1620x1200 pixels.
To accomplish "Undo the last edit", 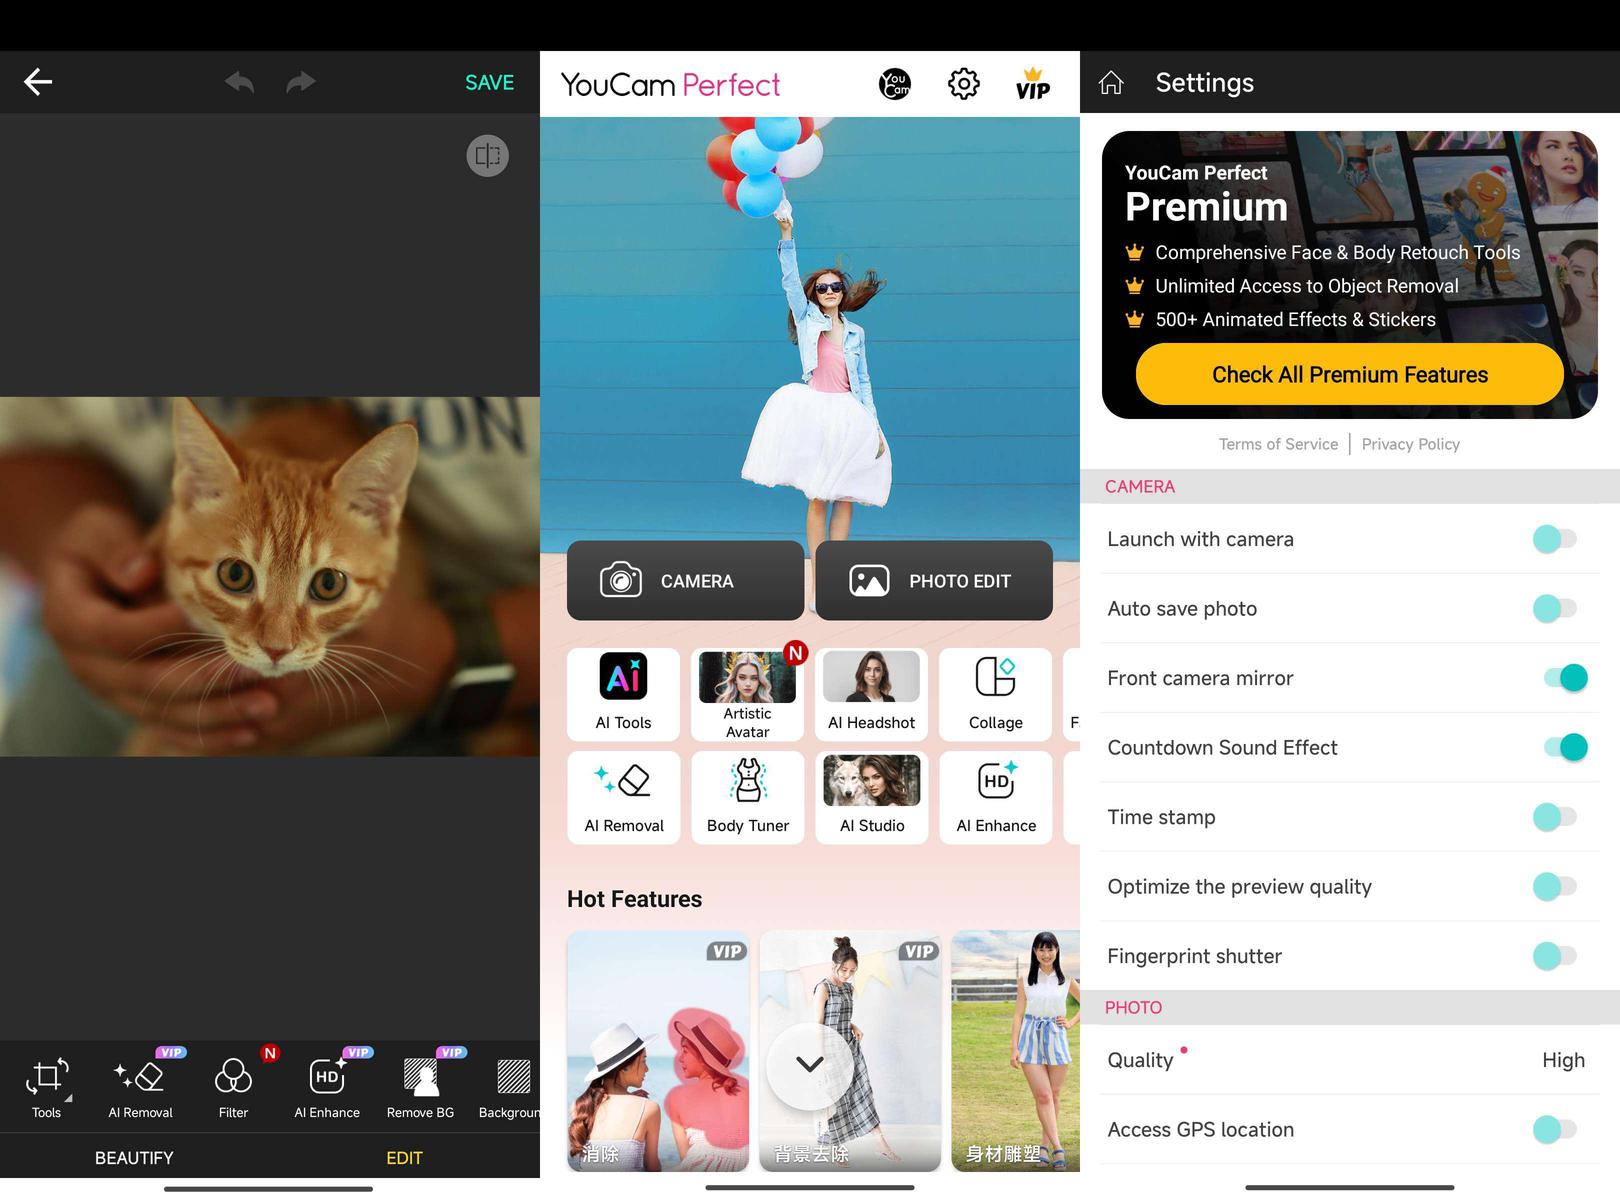I will point(240,82).
